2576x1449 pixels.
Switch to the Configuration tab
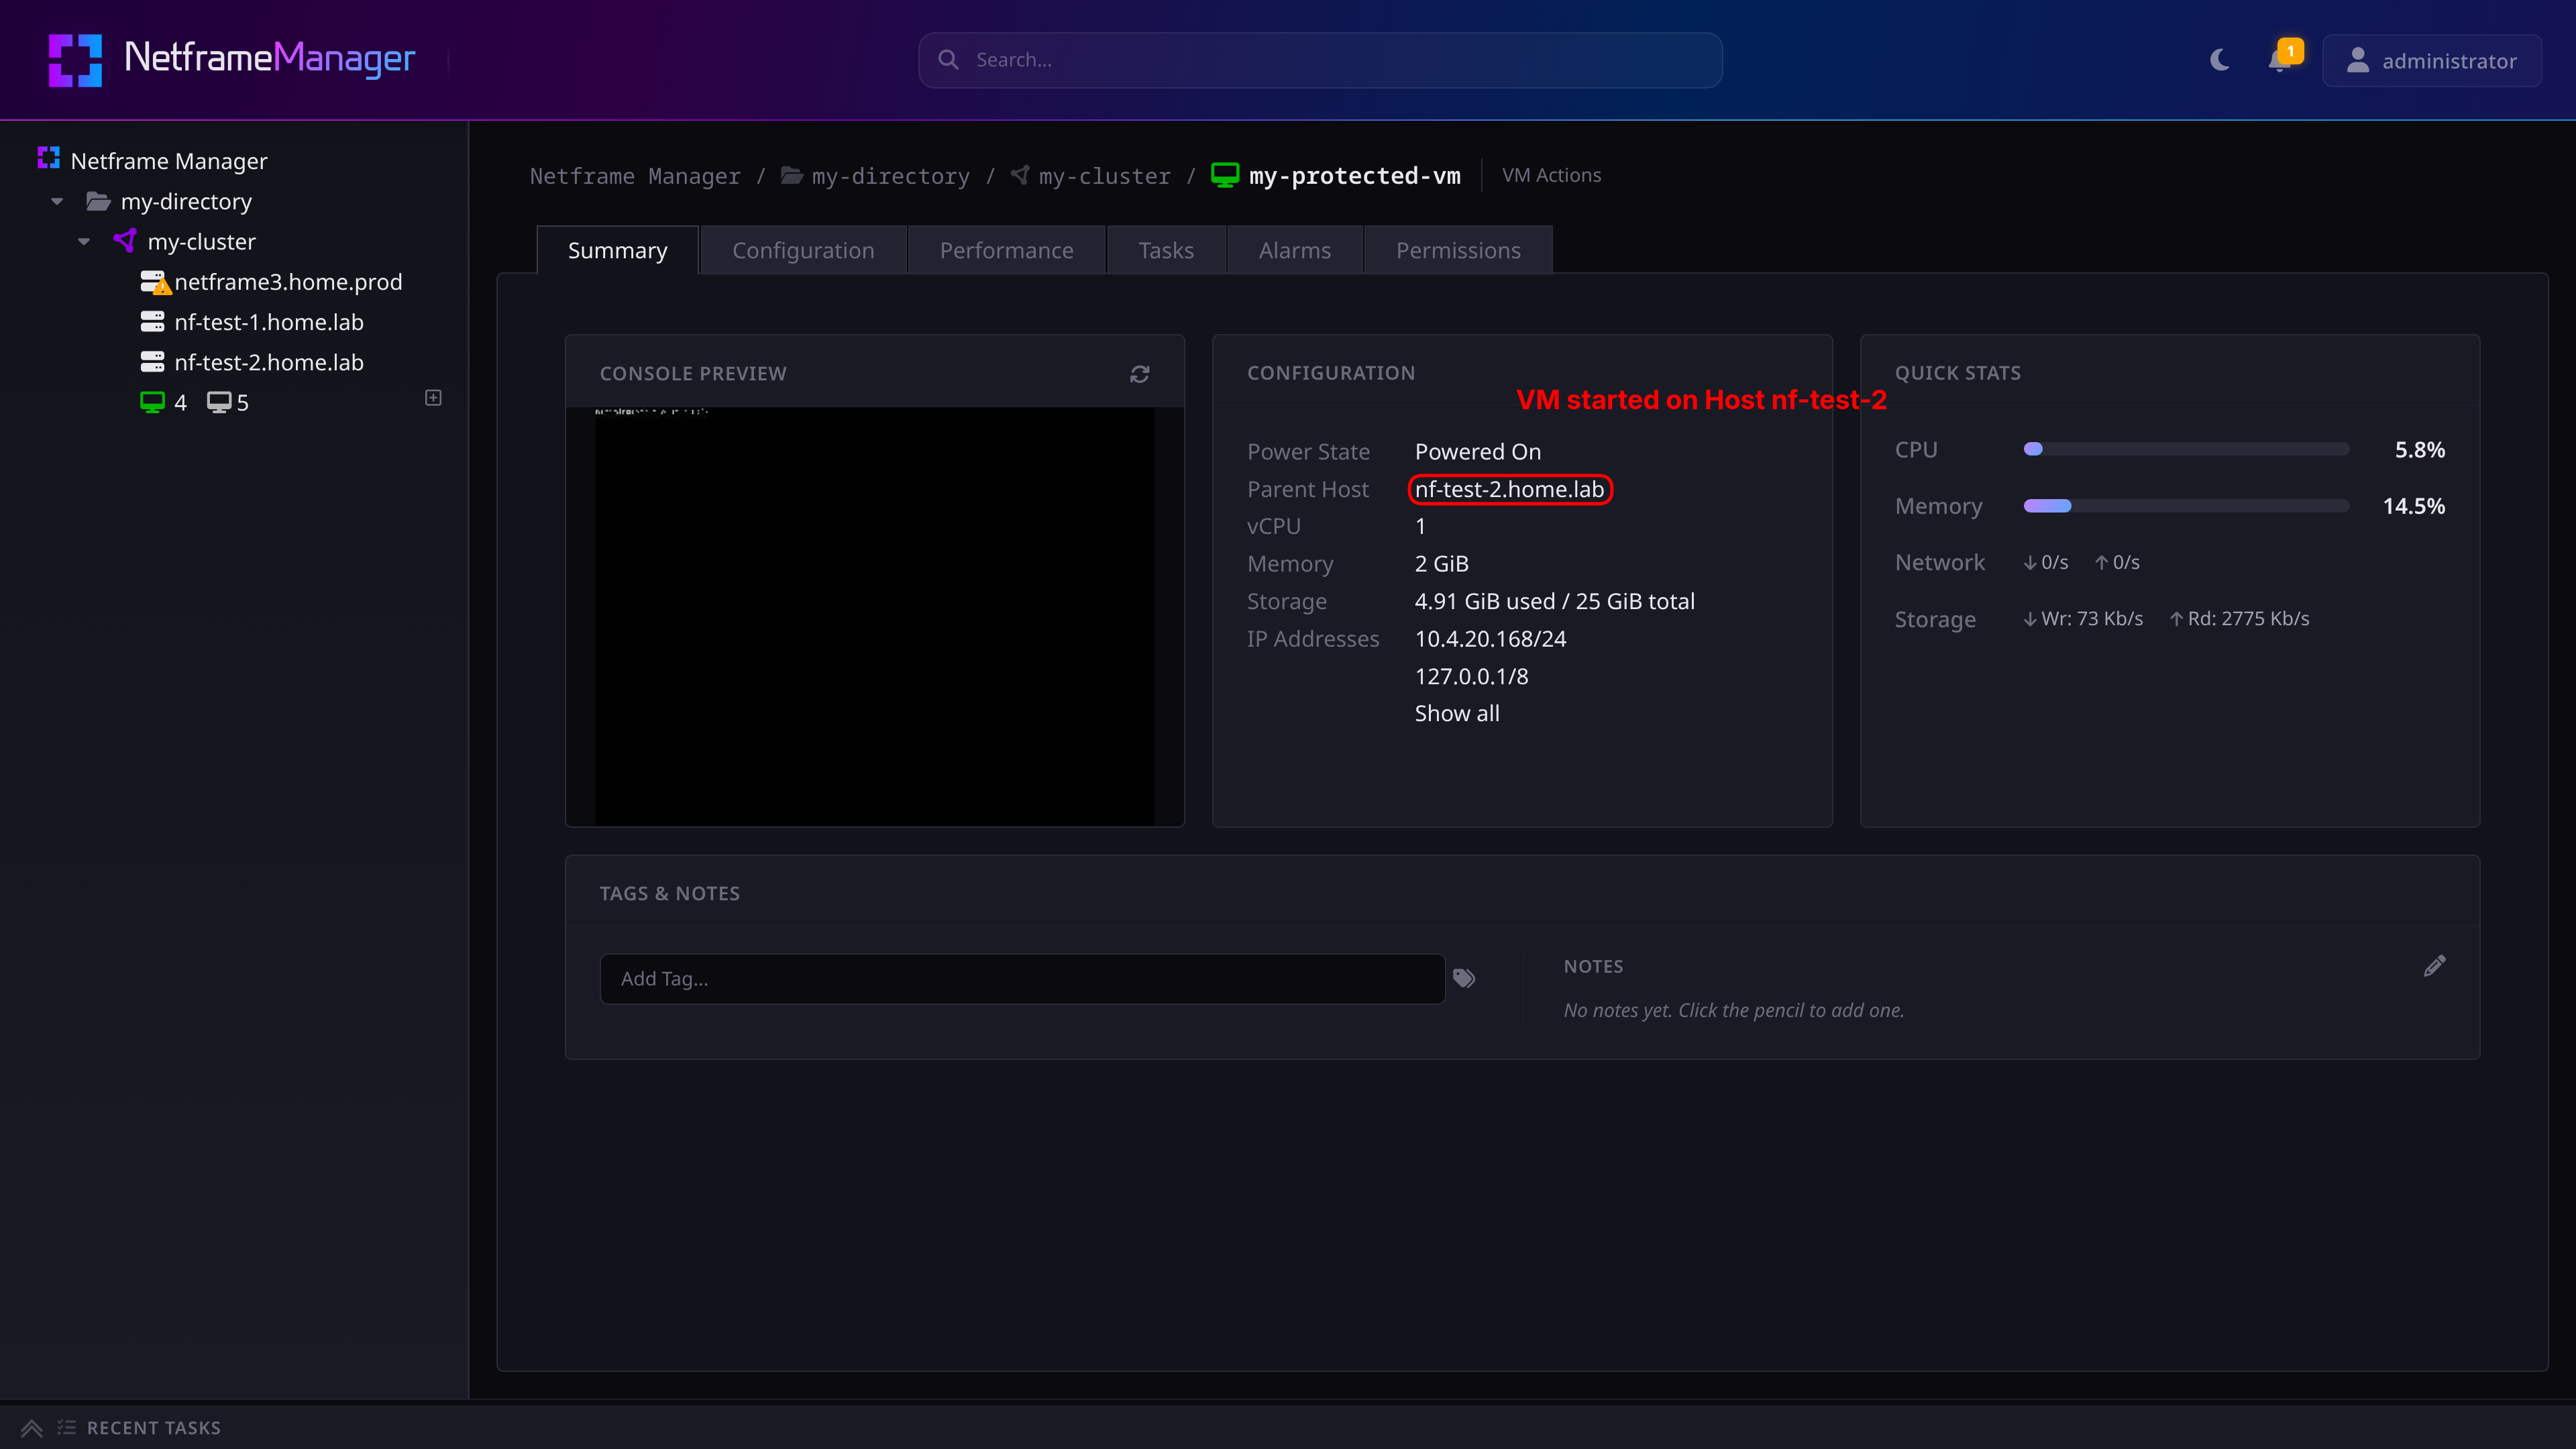click(803, 250)
